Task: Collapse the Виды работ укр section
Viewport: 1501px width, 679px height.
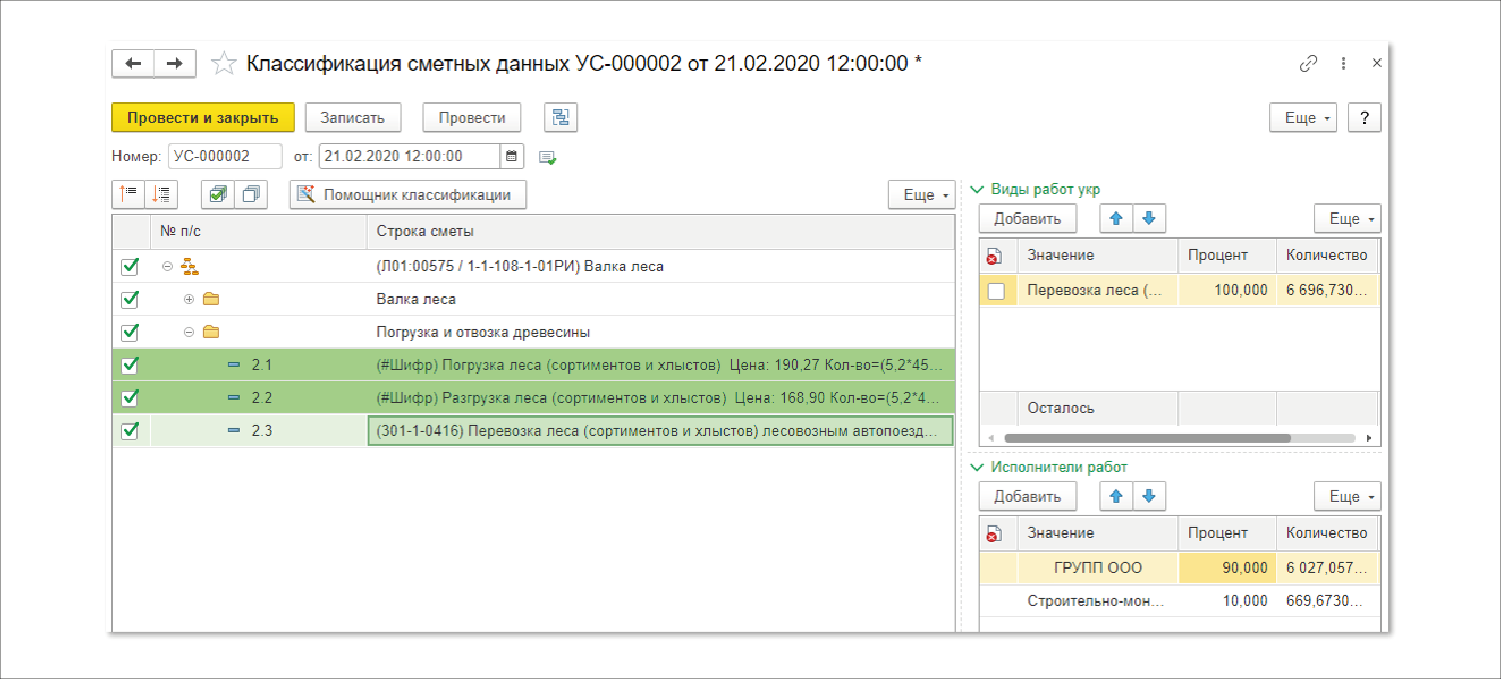Action: click(977, 189)
